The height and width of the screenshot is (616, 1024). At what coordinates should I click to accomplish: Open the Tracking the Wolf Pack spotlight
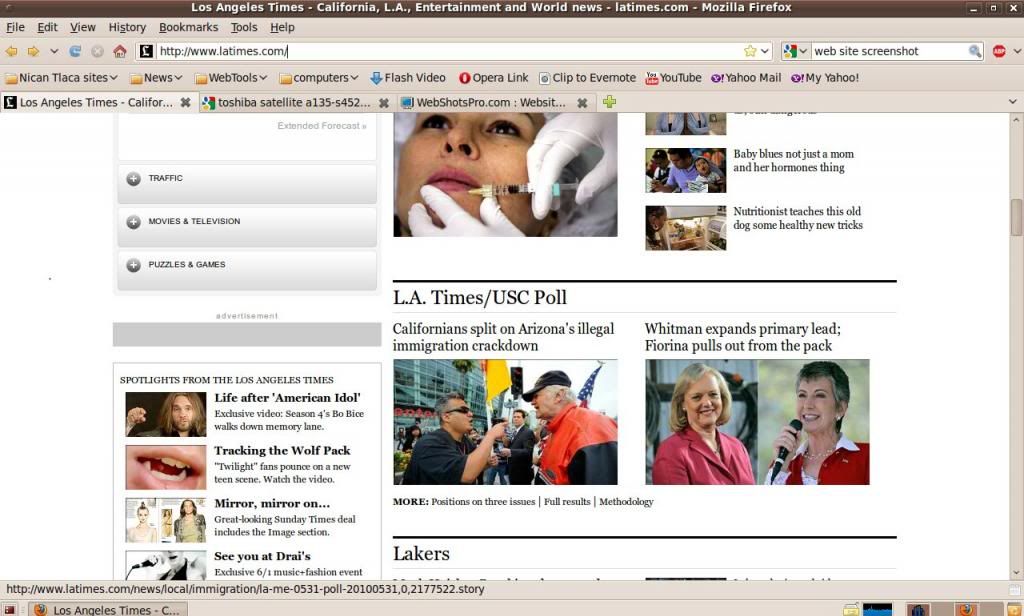point(282,451)
